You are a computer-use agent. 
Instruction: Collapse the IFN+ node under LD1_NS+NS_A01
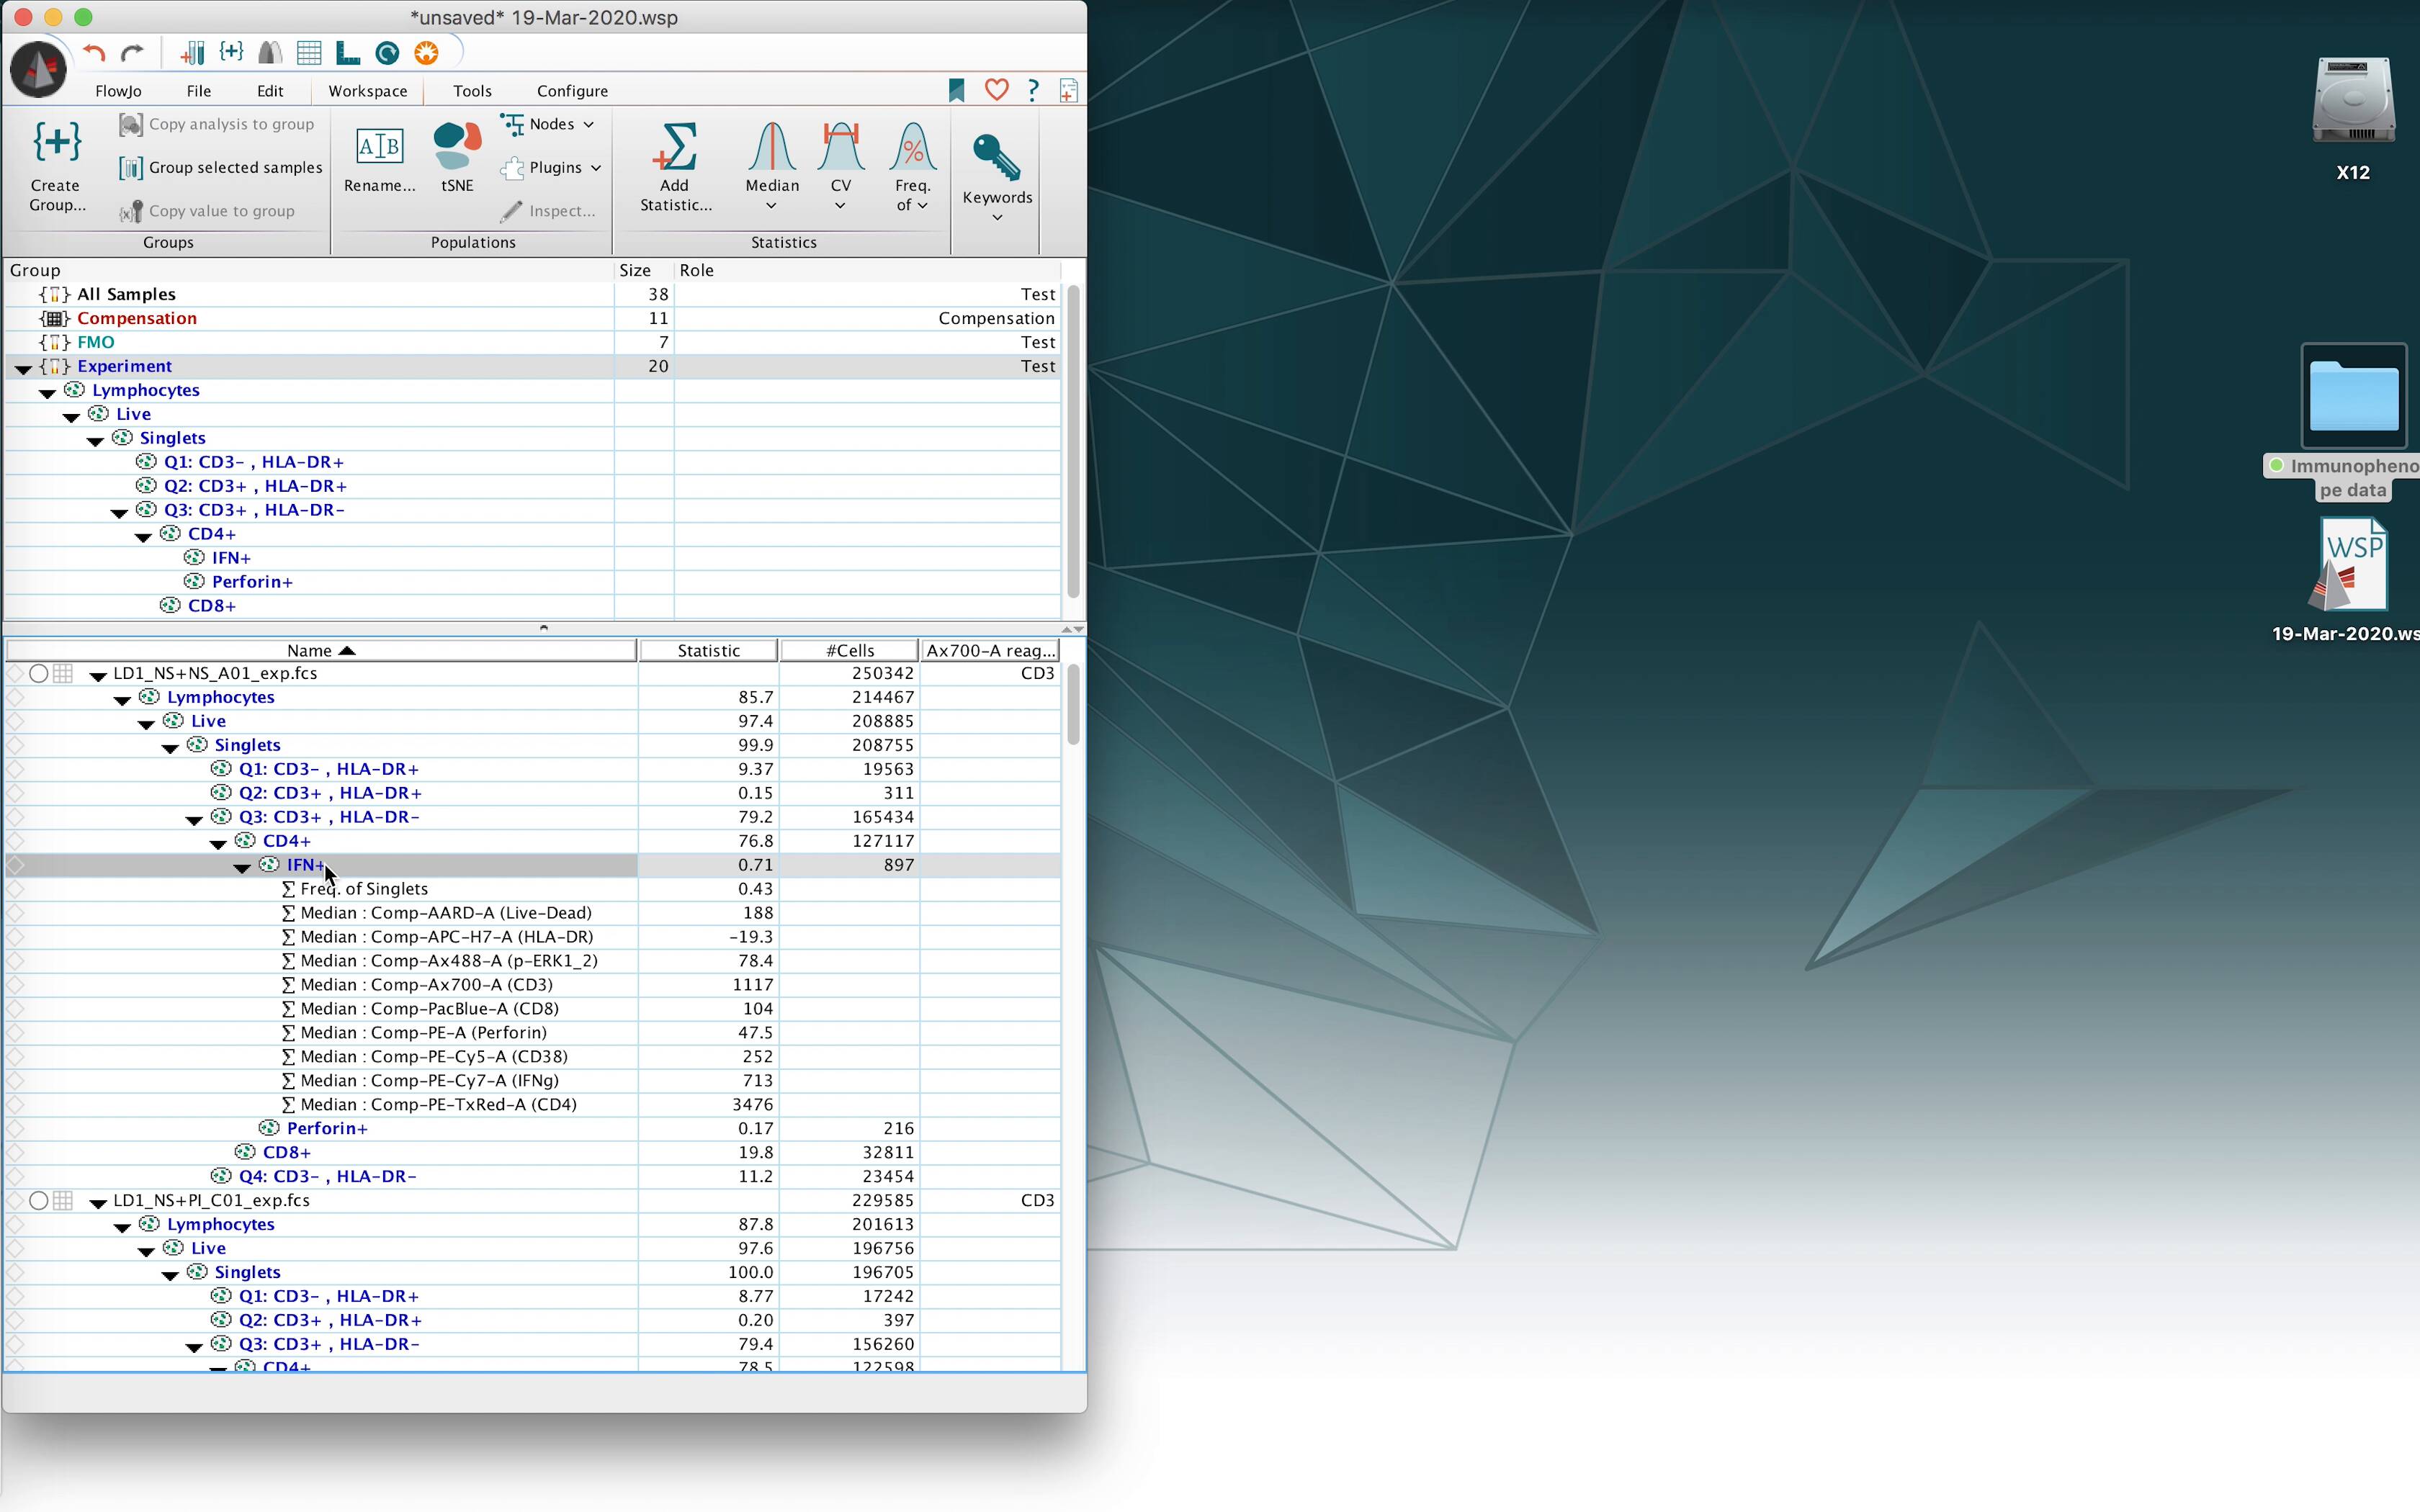point(242,867)
